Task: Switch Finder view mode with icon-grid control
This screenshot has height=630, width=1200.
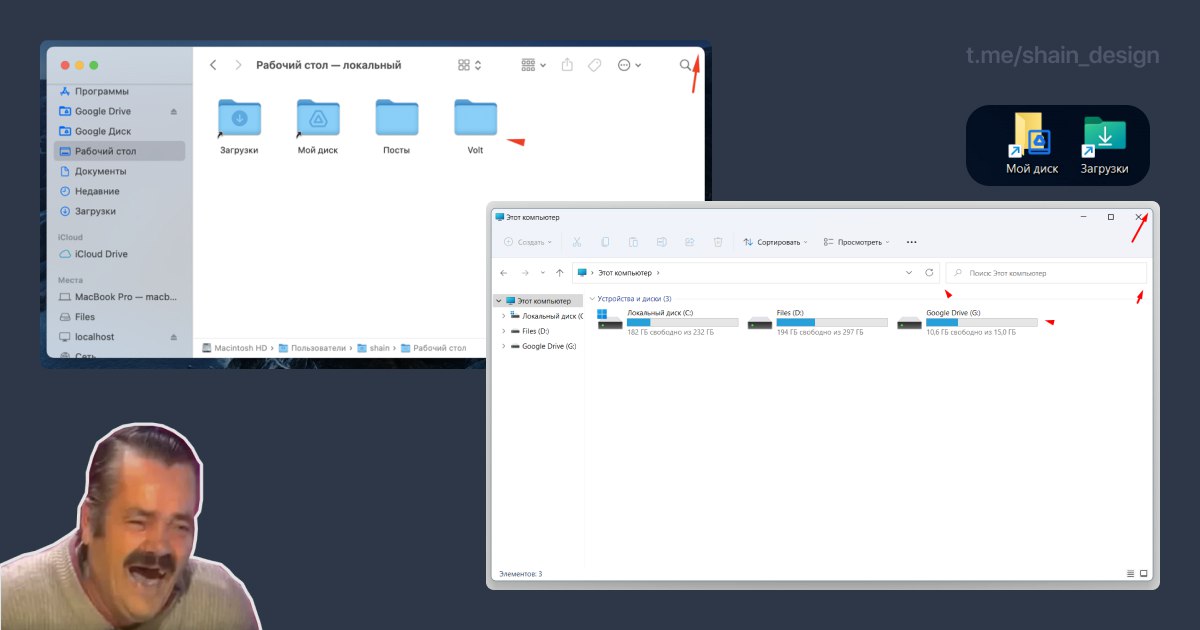Action: click(469, 65)
